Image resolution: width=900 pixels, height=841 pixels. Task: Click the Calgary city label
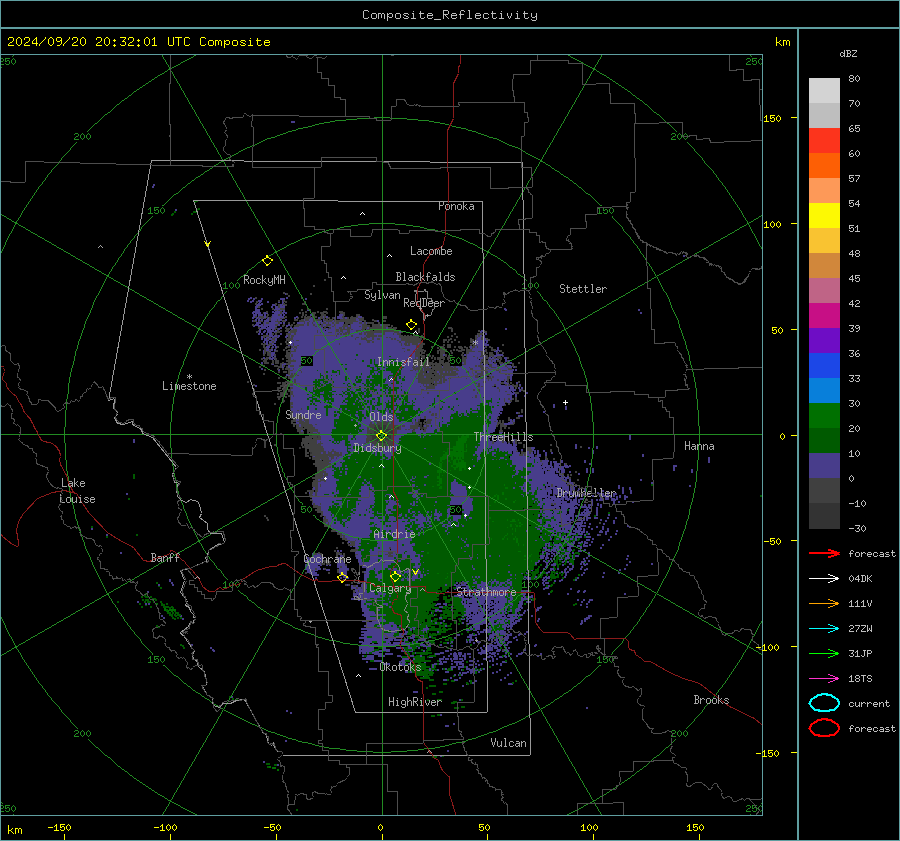pyautogui.click(x=390, y=588)
